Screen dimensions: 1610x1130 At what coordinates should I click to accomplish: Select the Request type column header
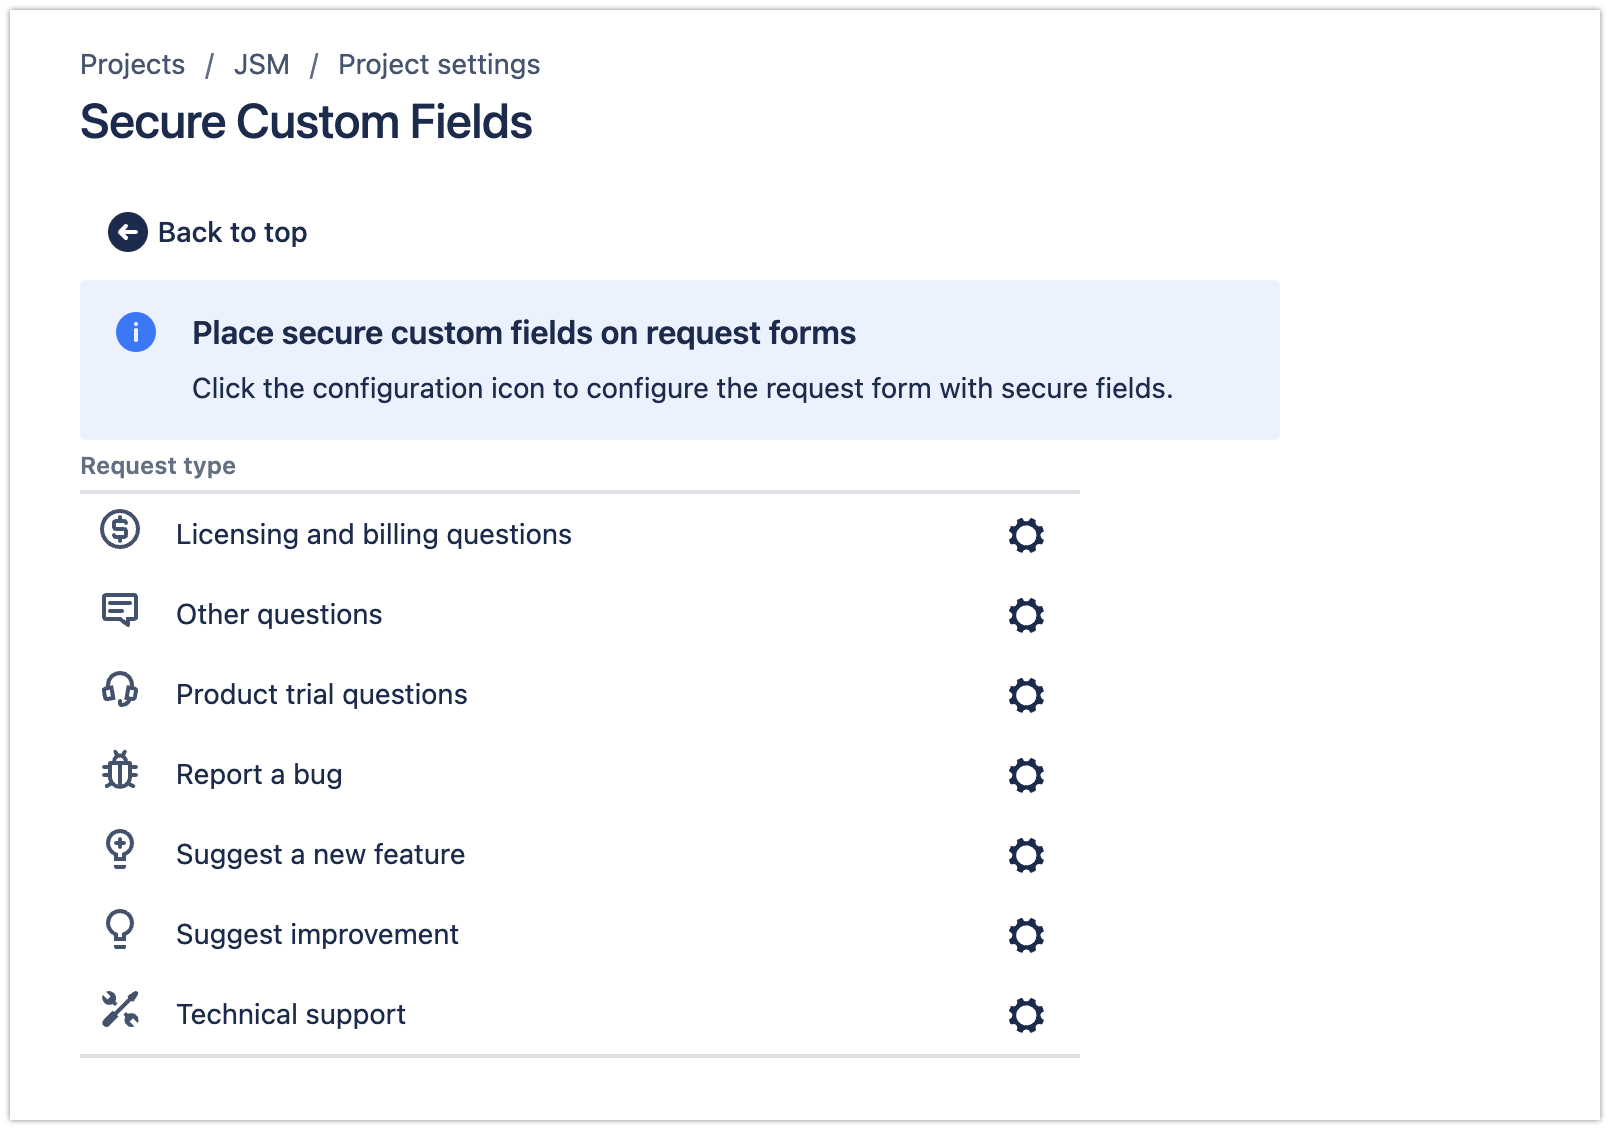click(x=158, y=465)
